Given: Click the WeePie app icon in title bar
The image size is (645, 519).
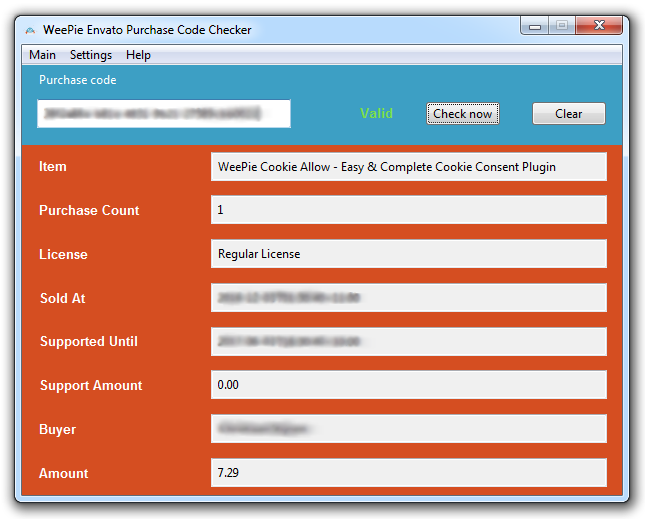Looking at the screenshot, I should [30, 30].
